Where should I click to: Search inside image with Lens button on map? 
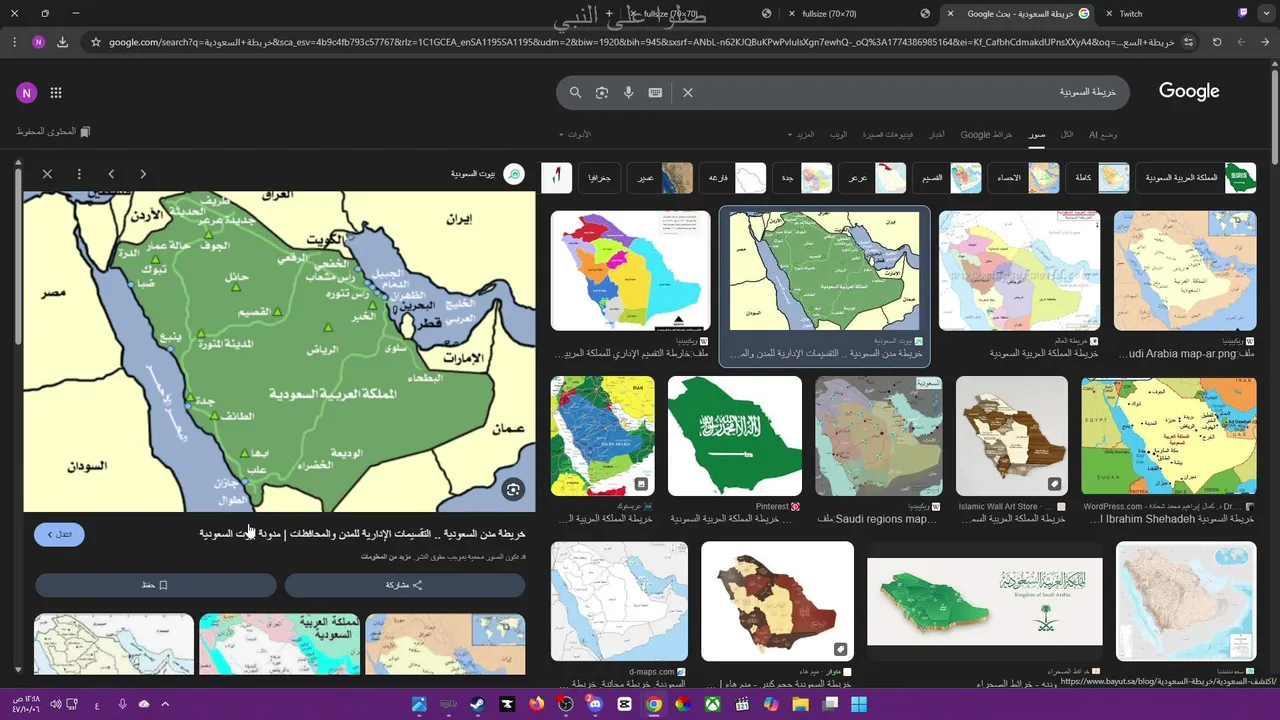513,489
